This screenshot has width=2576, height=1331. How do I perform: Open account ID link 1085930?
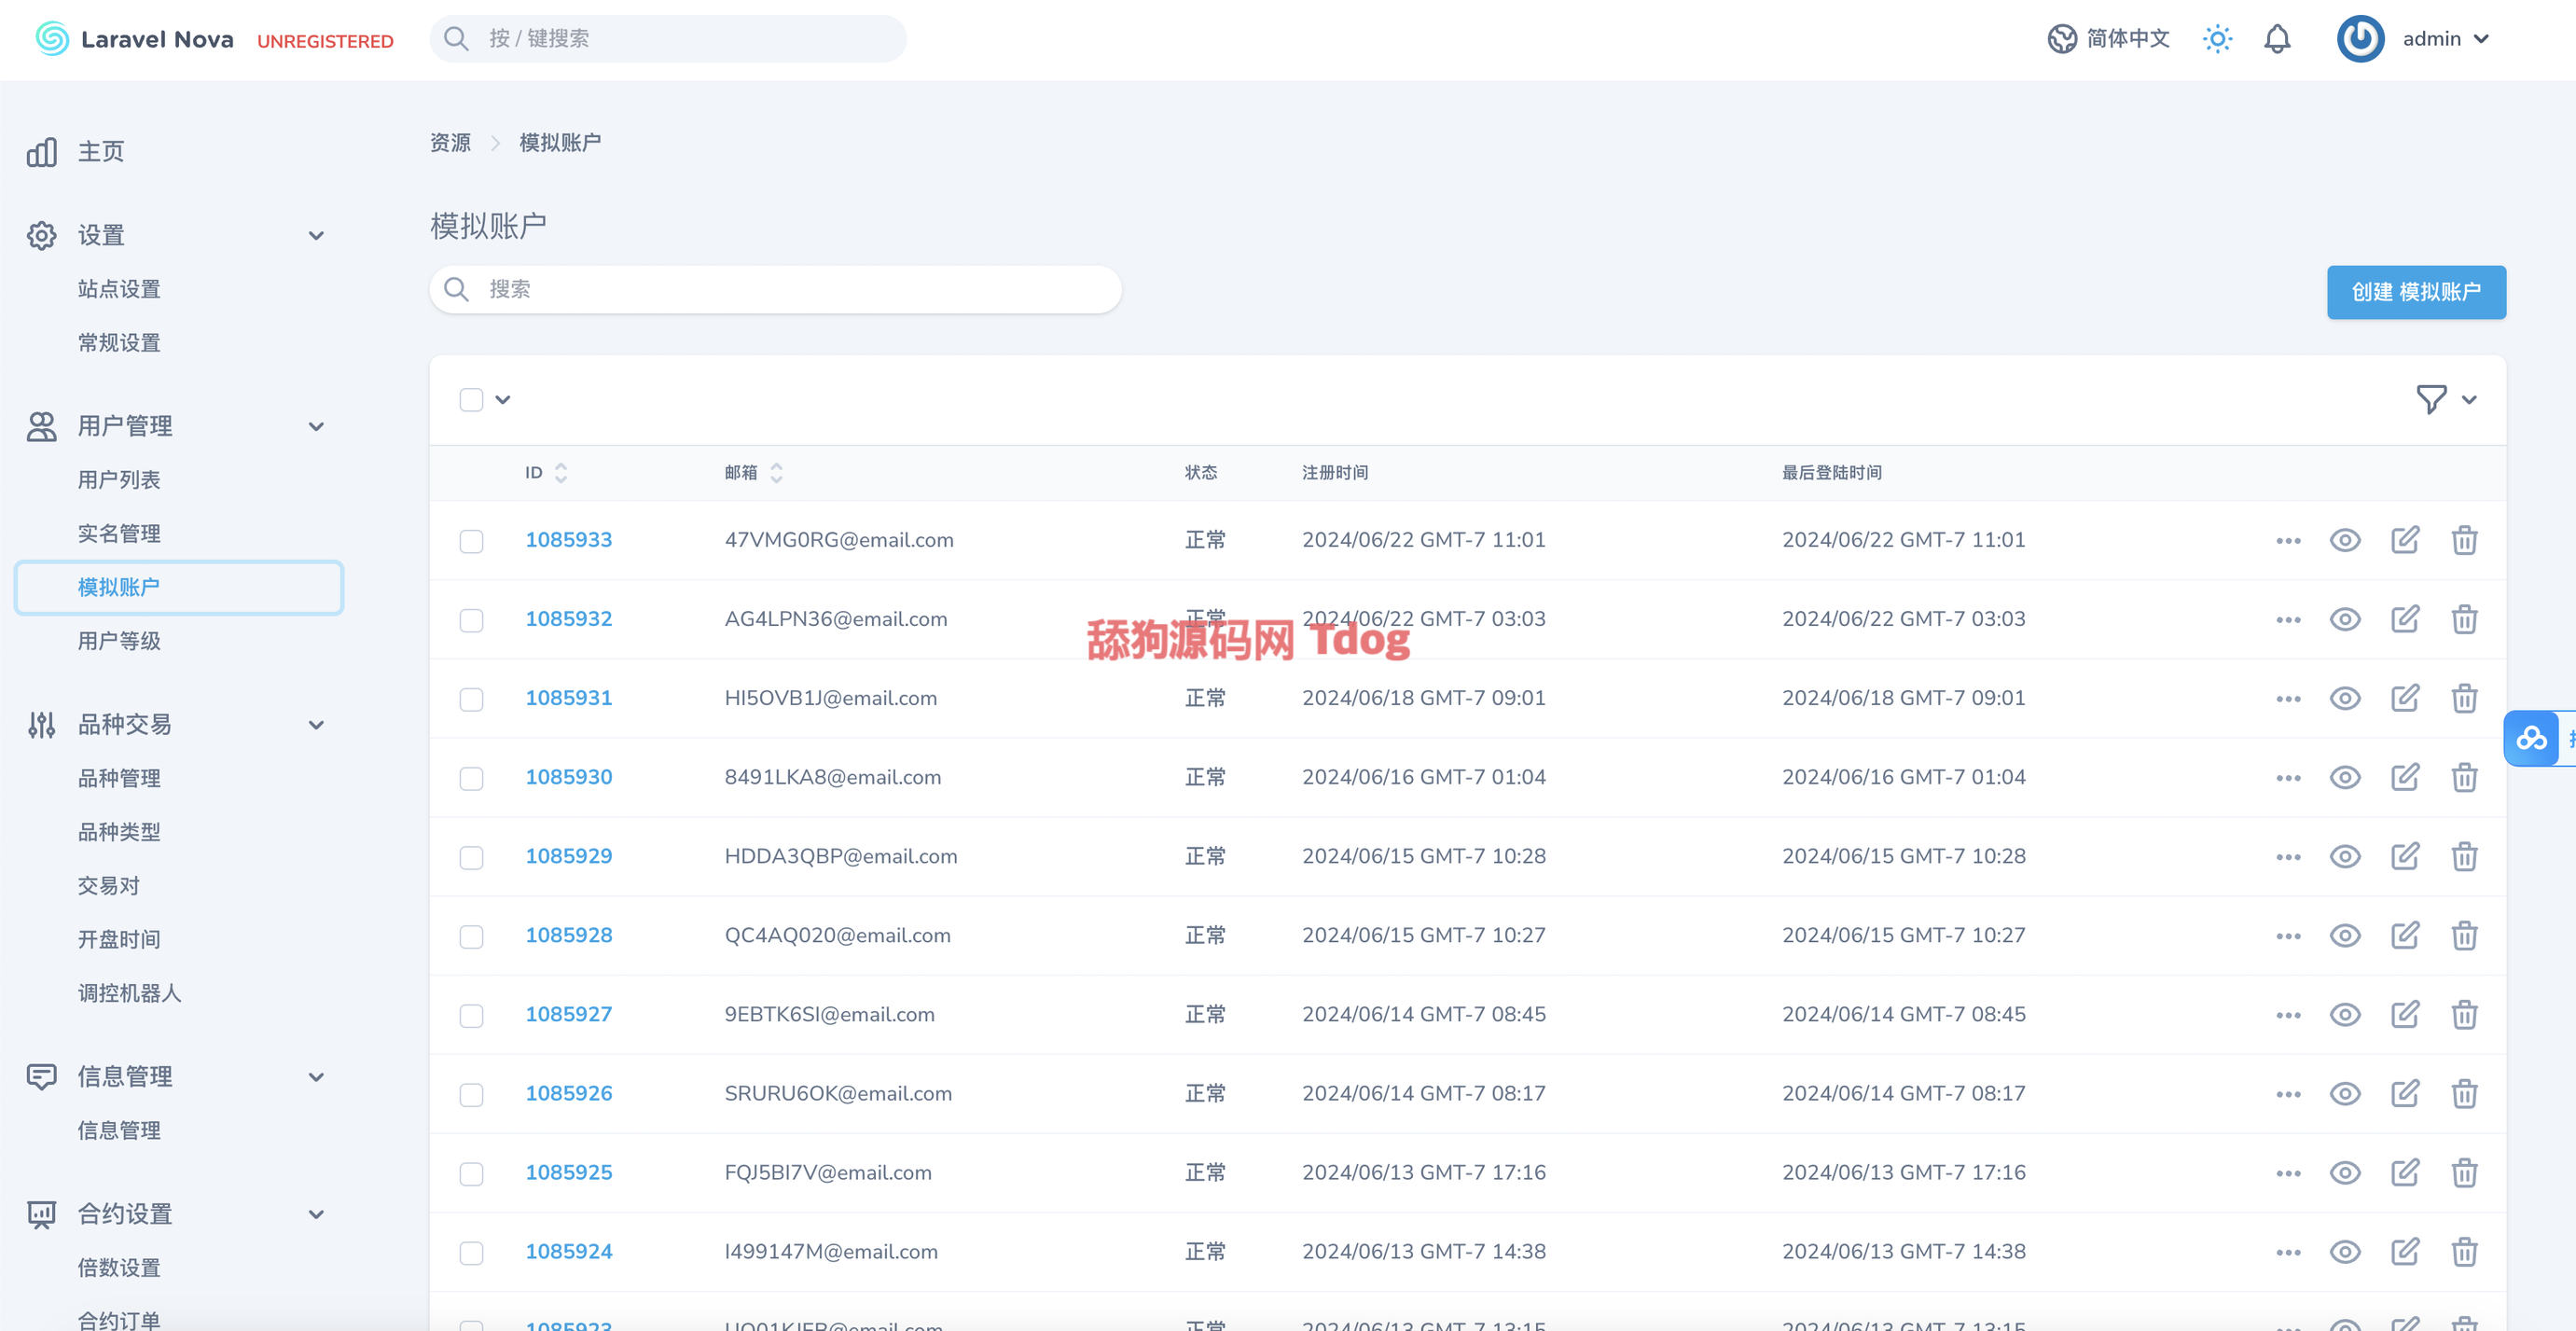tap(568, 777)
